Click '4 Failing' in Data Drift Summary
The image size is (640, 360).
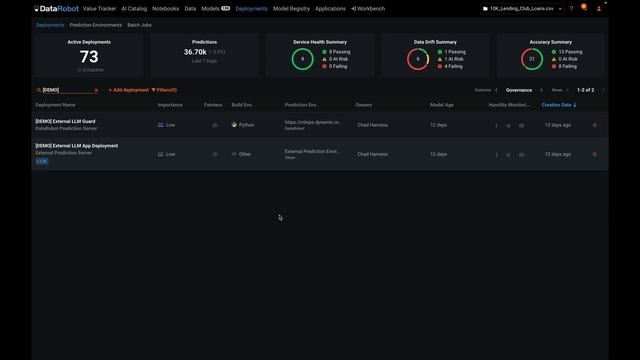pos(453,66)
